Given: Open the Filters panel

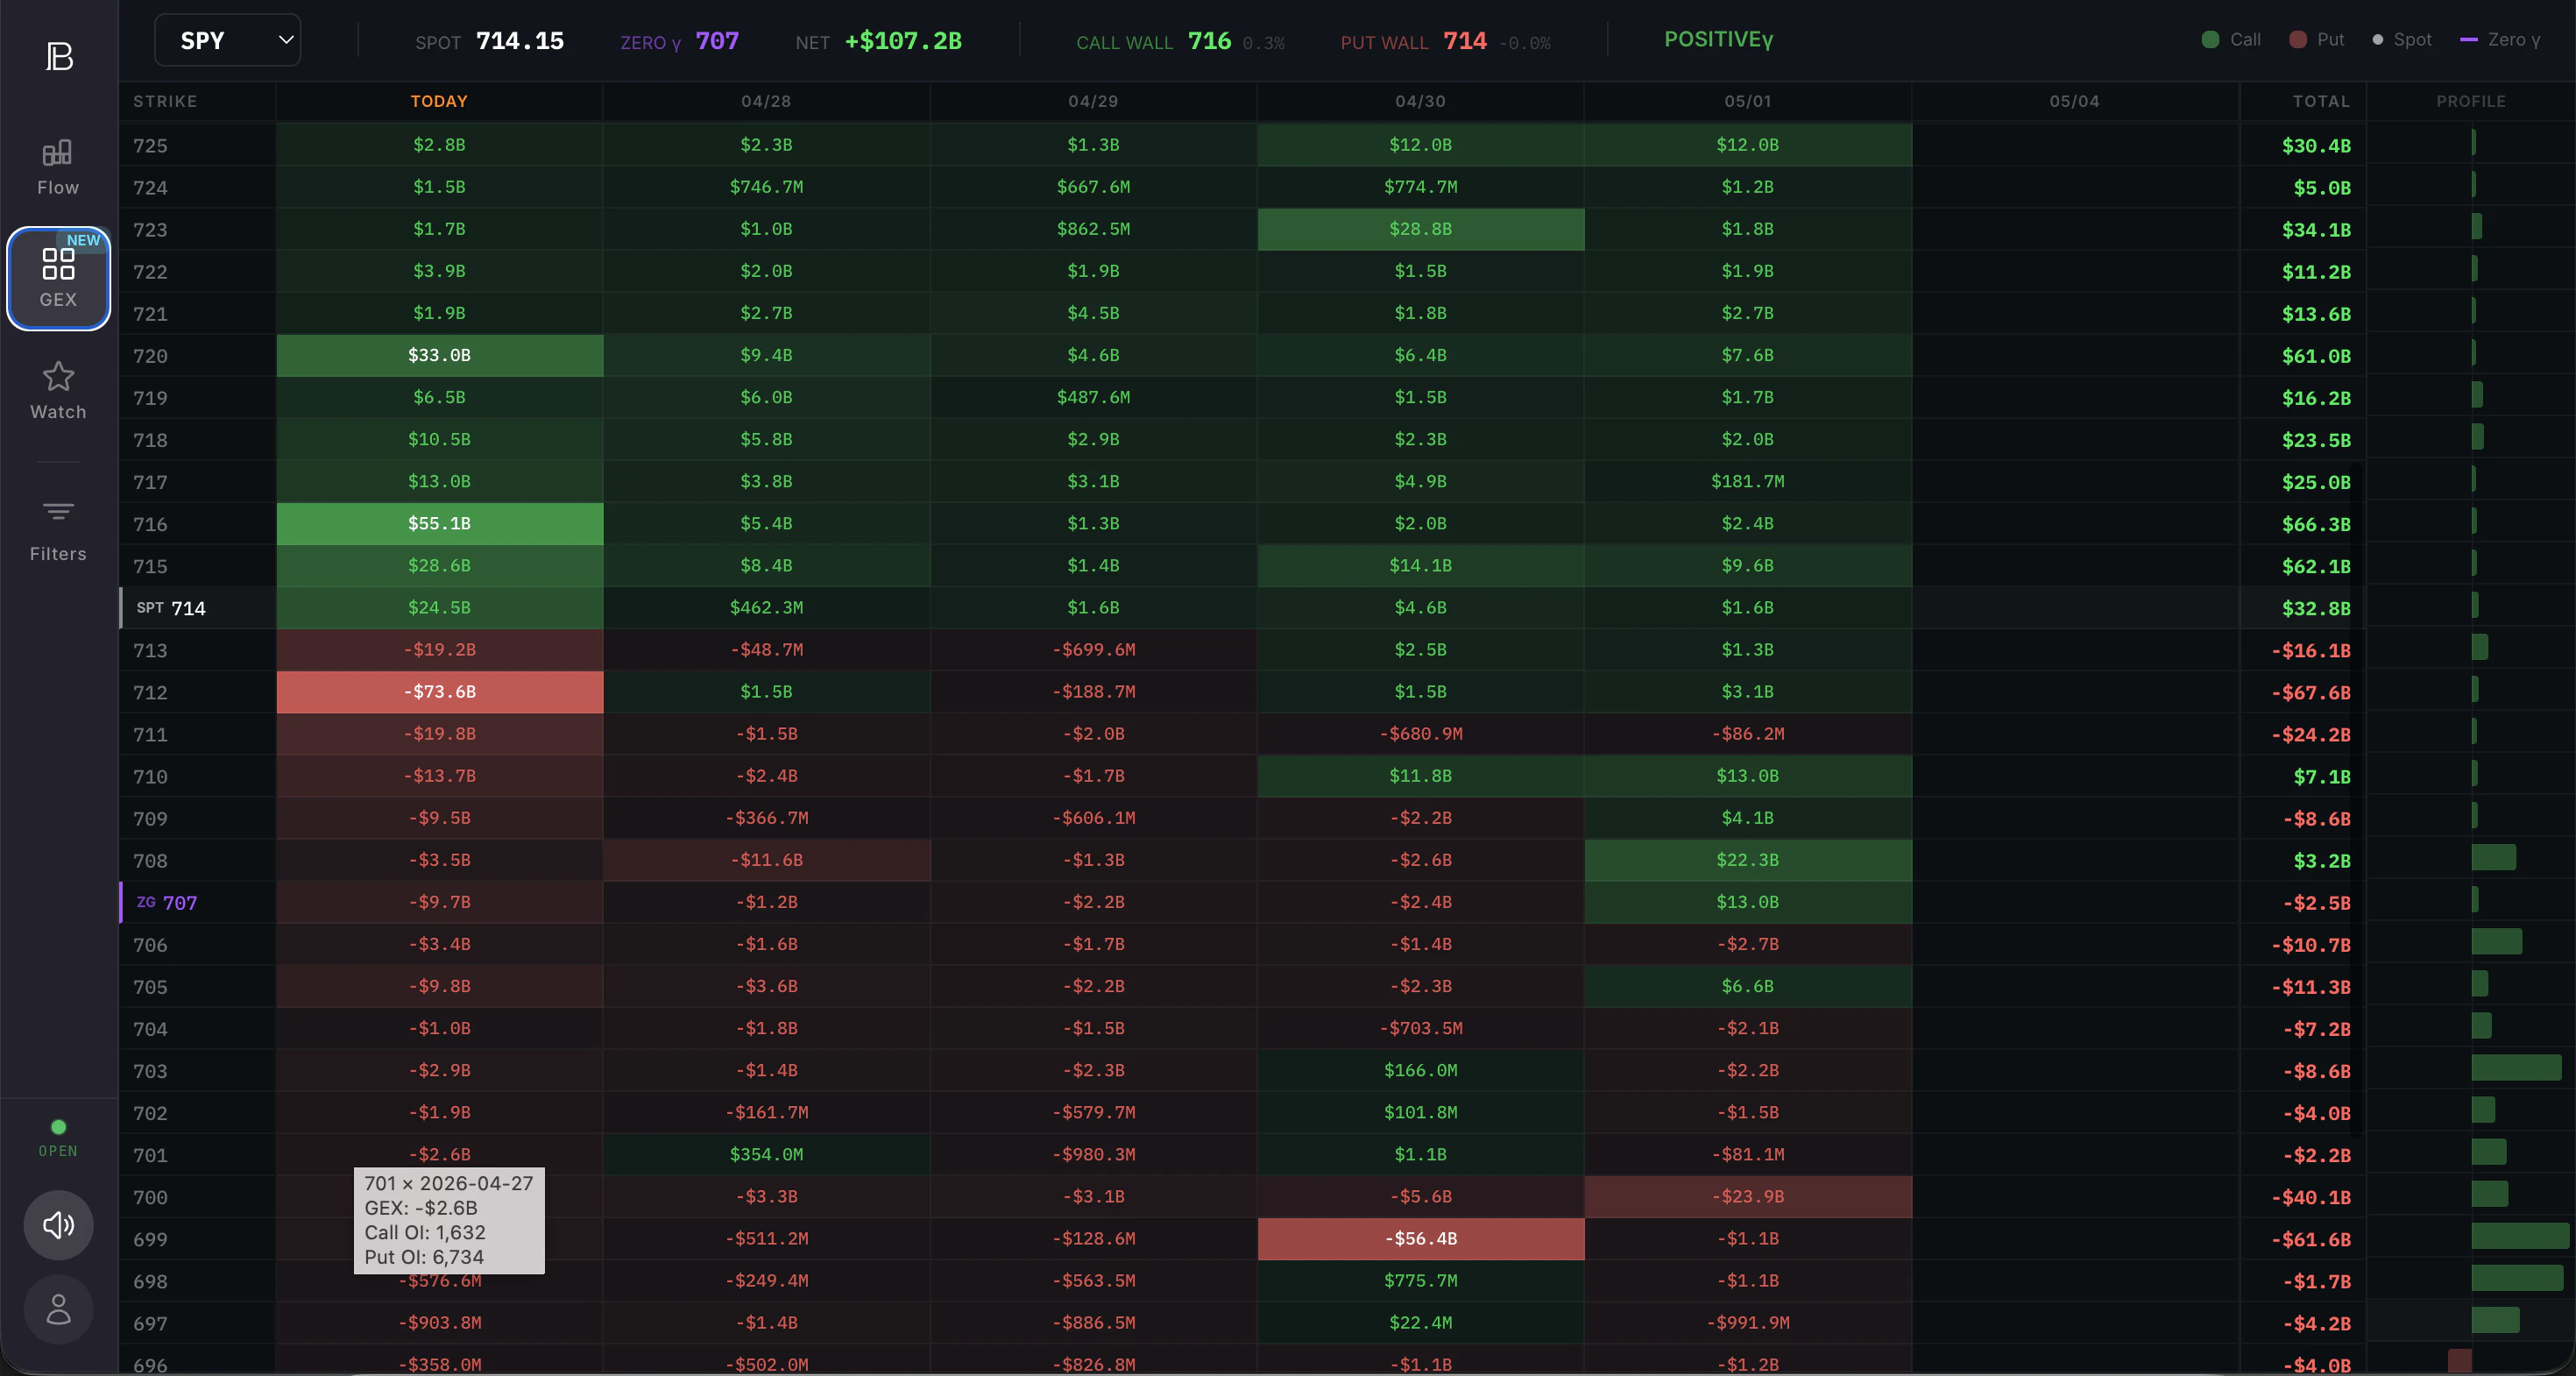Looking at the screenshot, I should pos(58,532).
